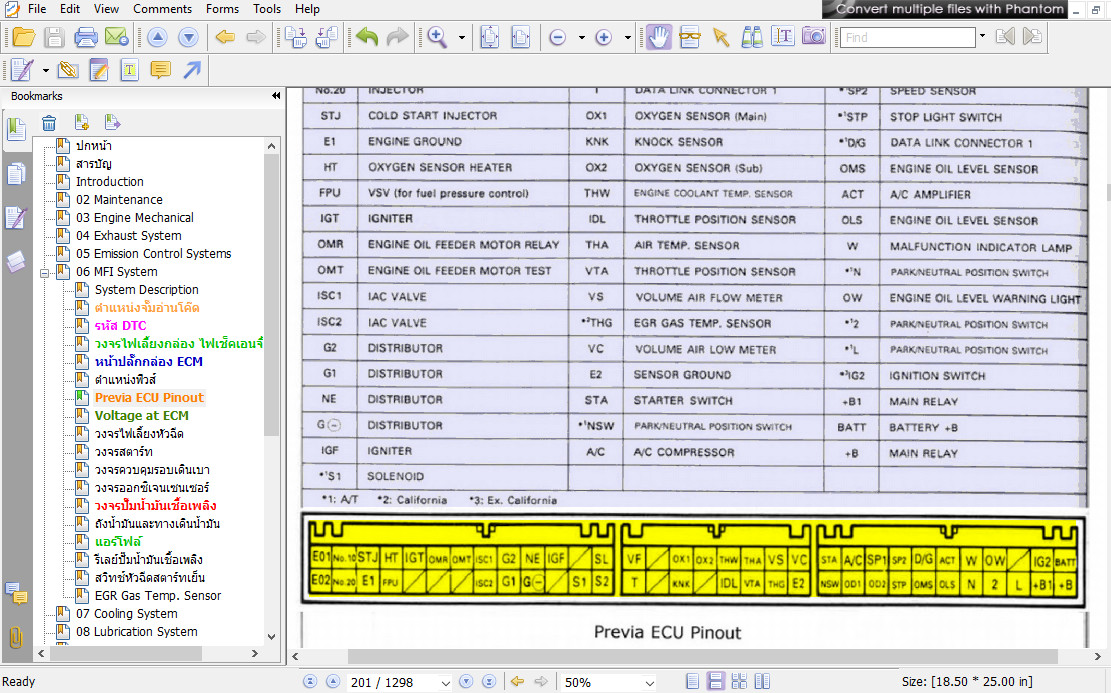
Task: Enable continuous page layout mode
Action: click(716, 682)
